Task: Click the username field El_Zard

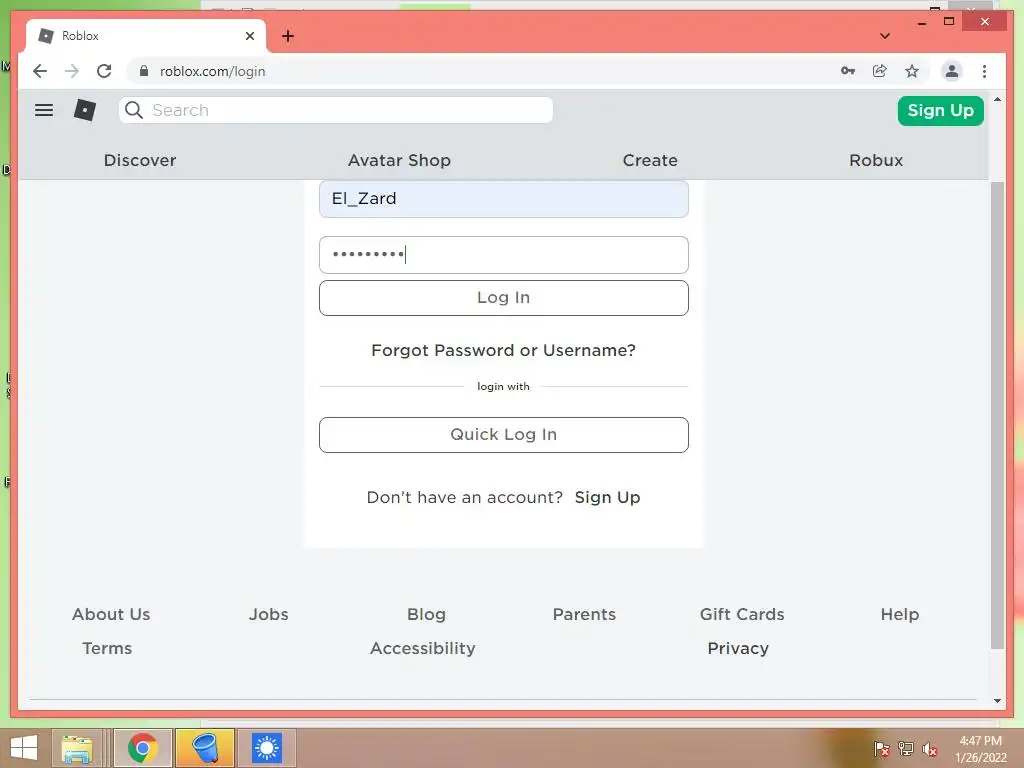Action: (x=504, y=199)
